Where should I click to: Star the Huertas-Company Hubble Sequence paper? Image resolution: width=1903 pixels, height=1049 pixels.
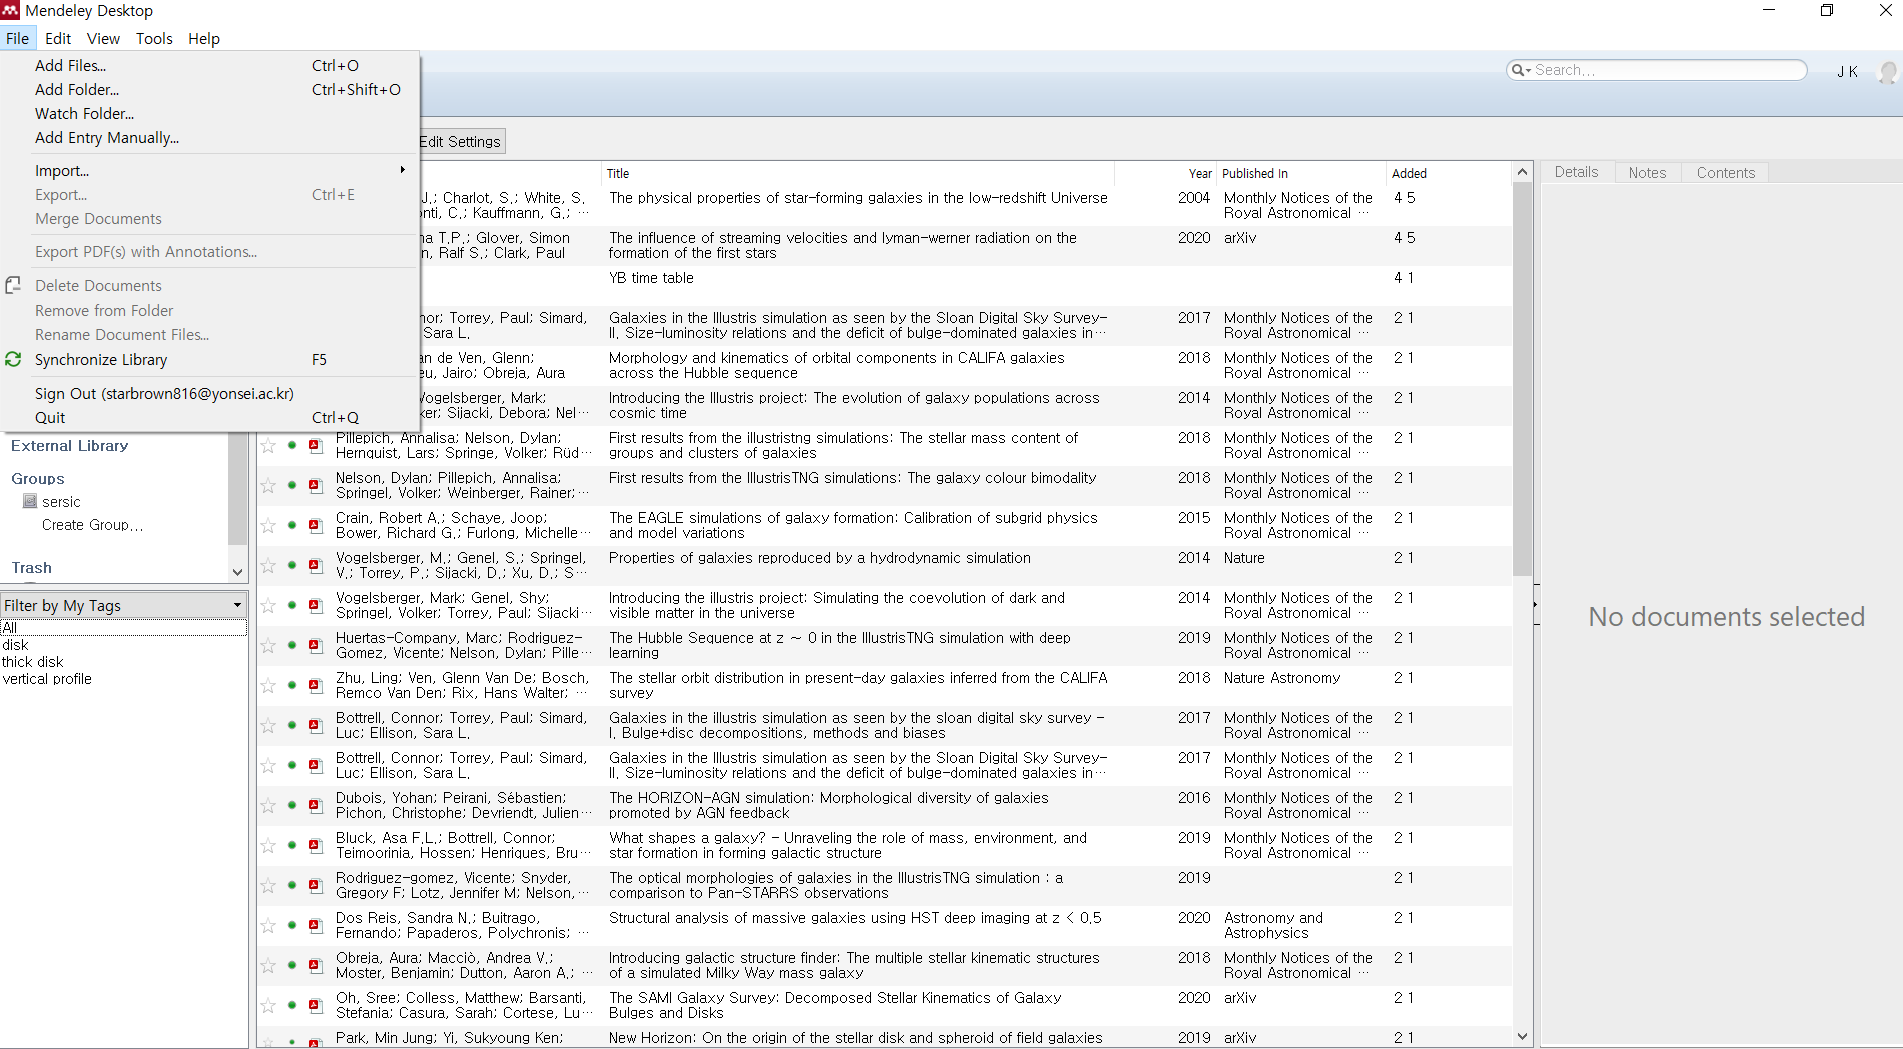point(268,645)
